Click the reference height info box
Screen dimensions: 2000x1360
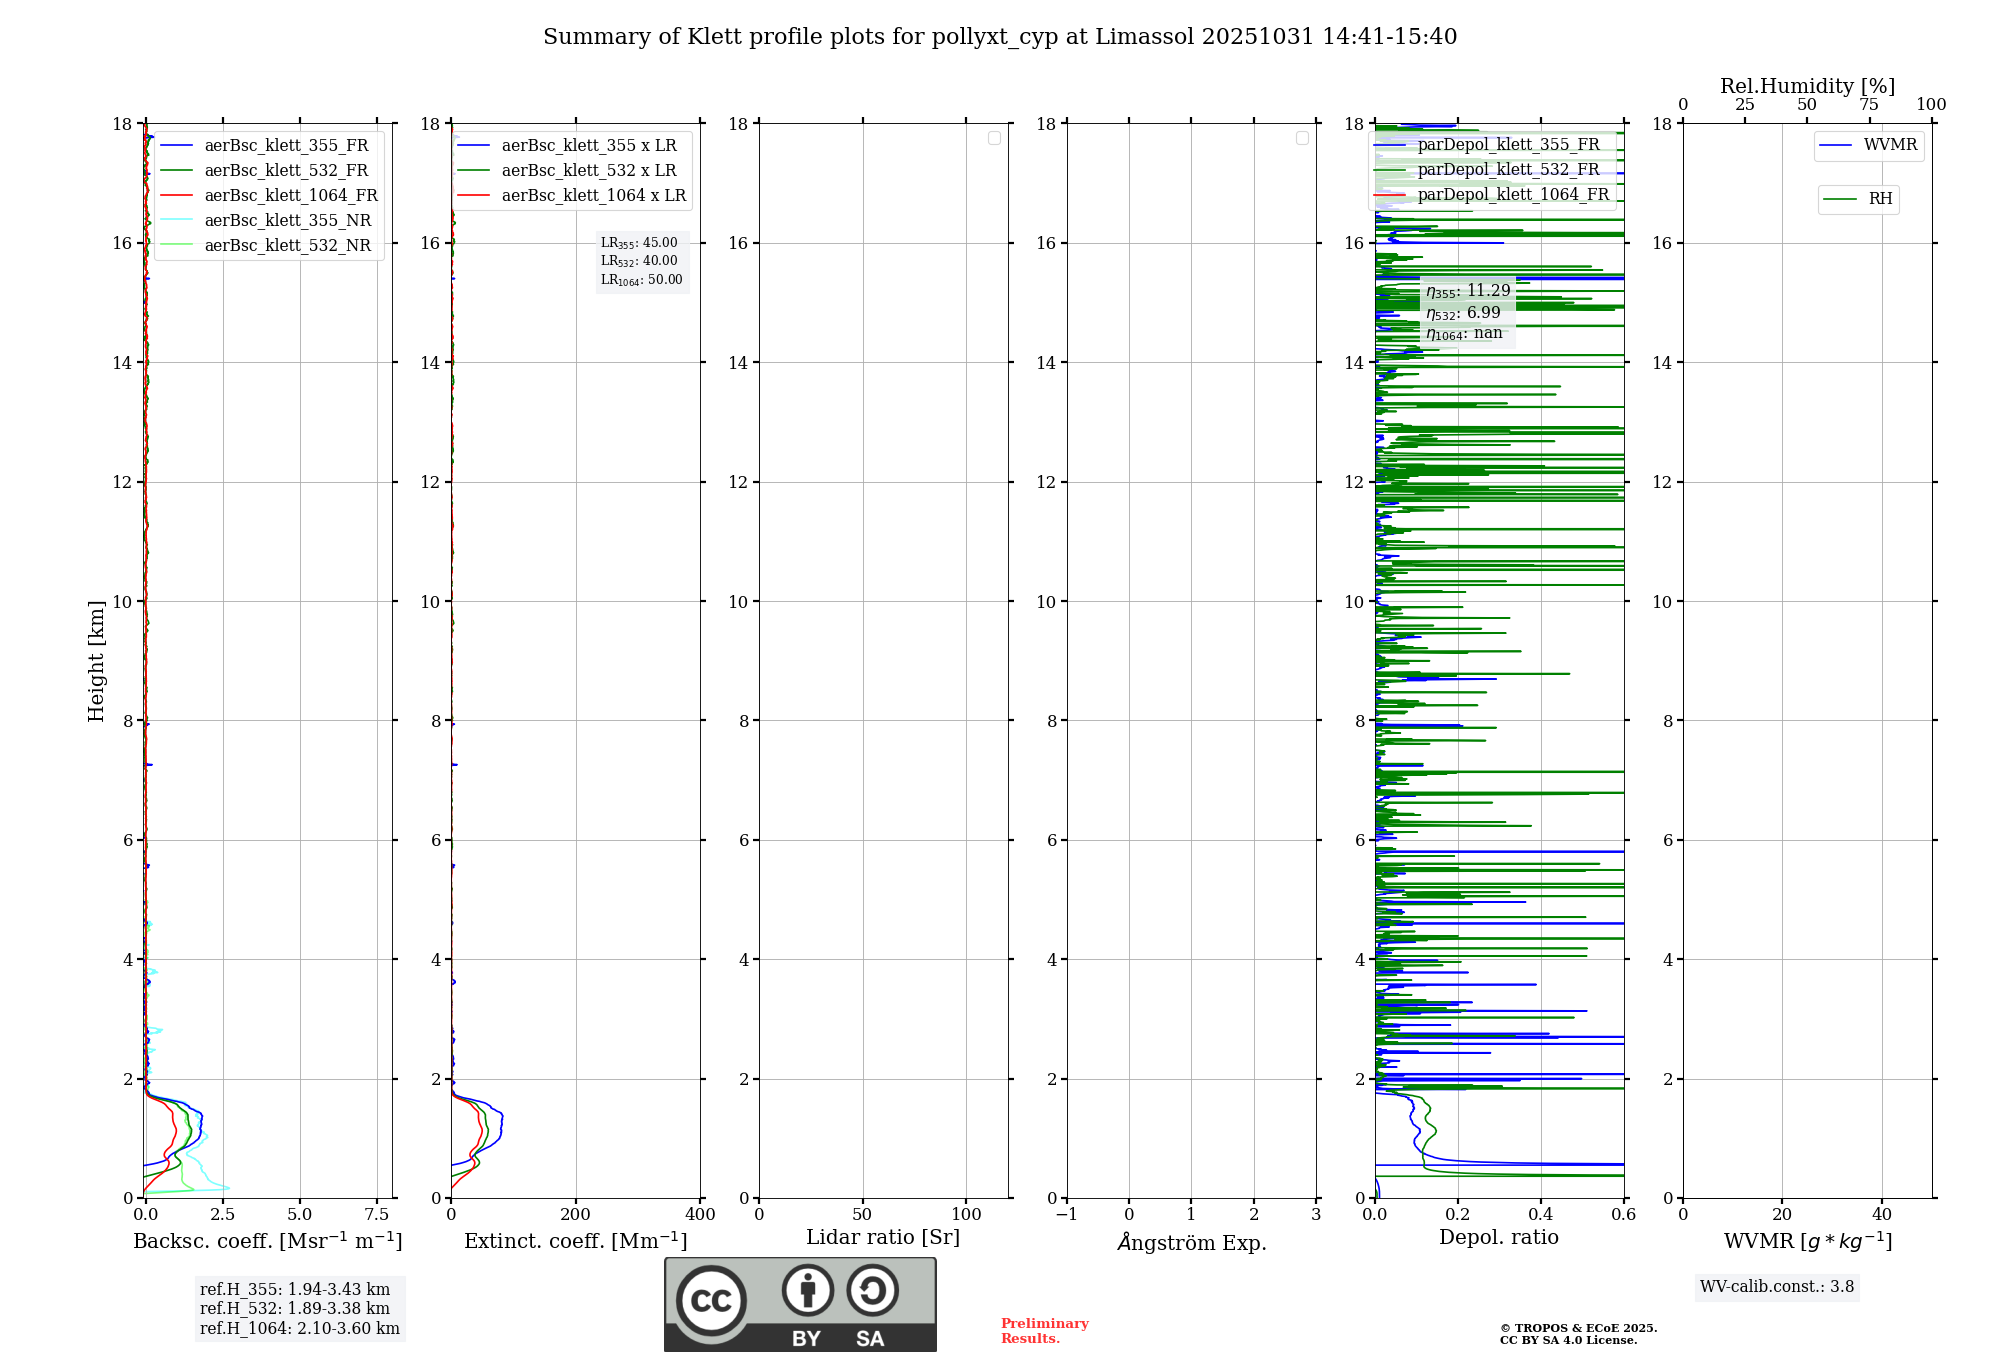pyautogui.click(x=299, y=1308)
